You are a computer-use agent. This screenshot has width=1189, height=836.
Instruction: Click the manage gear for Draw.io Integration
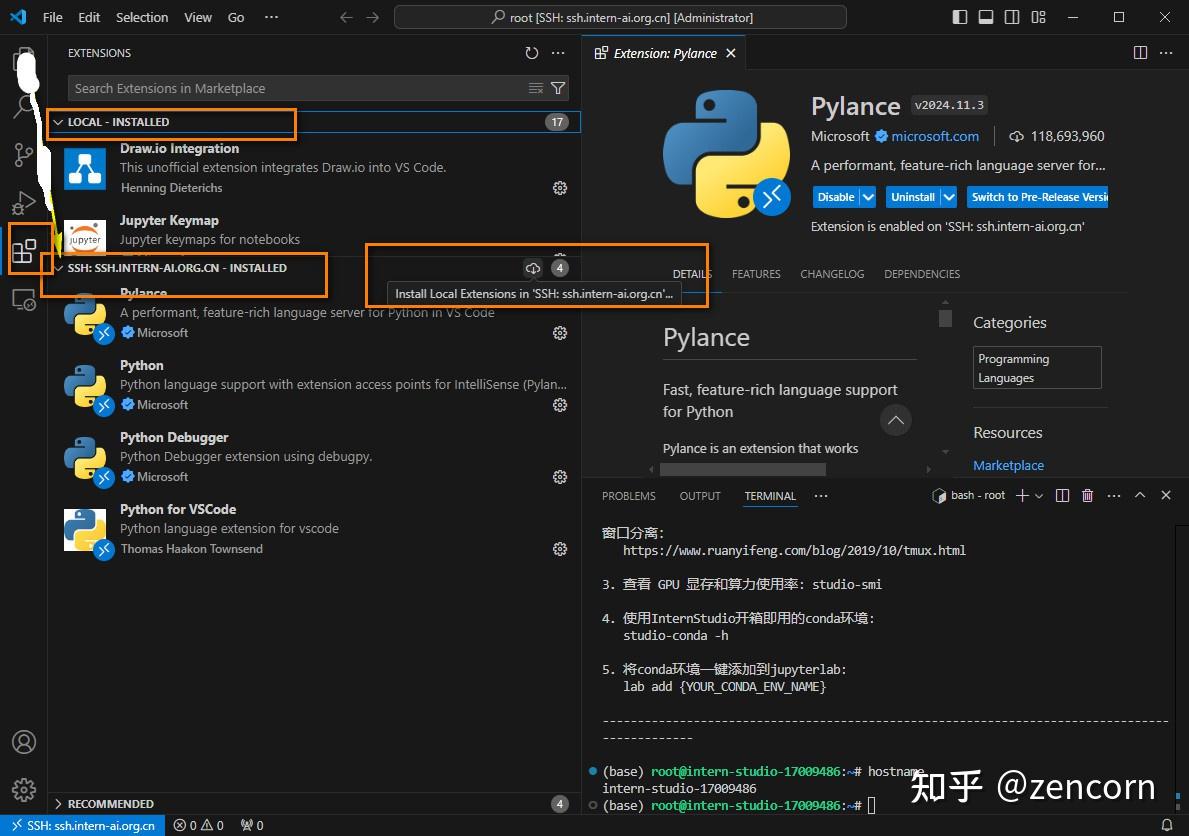[x=560, y=188]
